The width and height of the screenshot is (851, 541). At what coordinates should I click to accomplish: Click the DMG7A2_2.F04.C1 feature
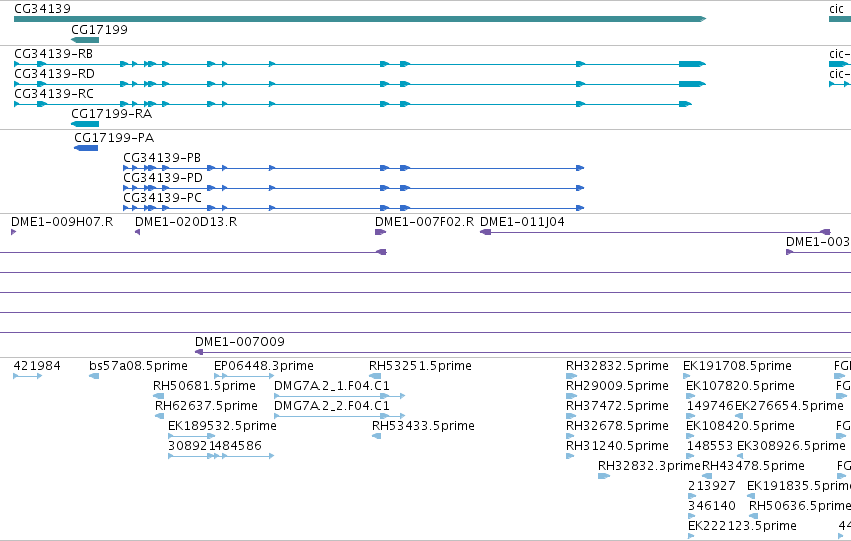(x=340, y=416)
